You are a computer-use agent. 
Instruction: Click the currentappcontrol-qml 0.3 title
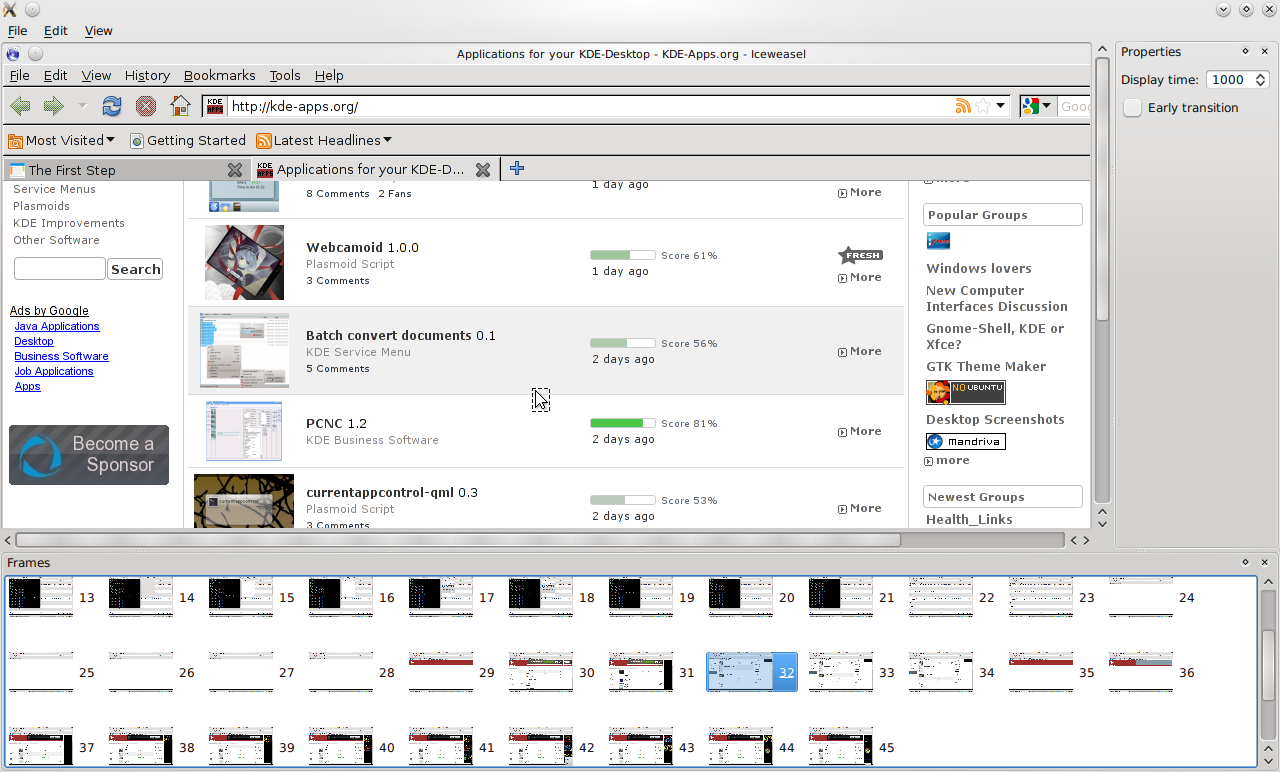tap(392, 493)
